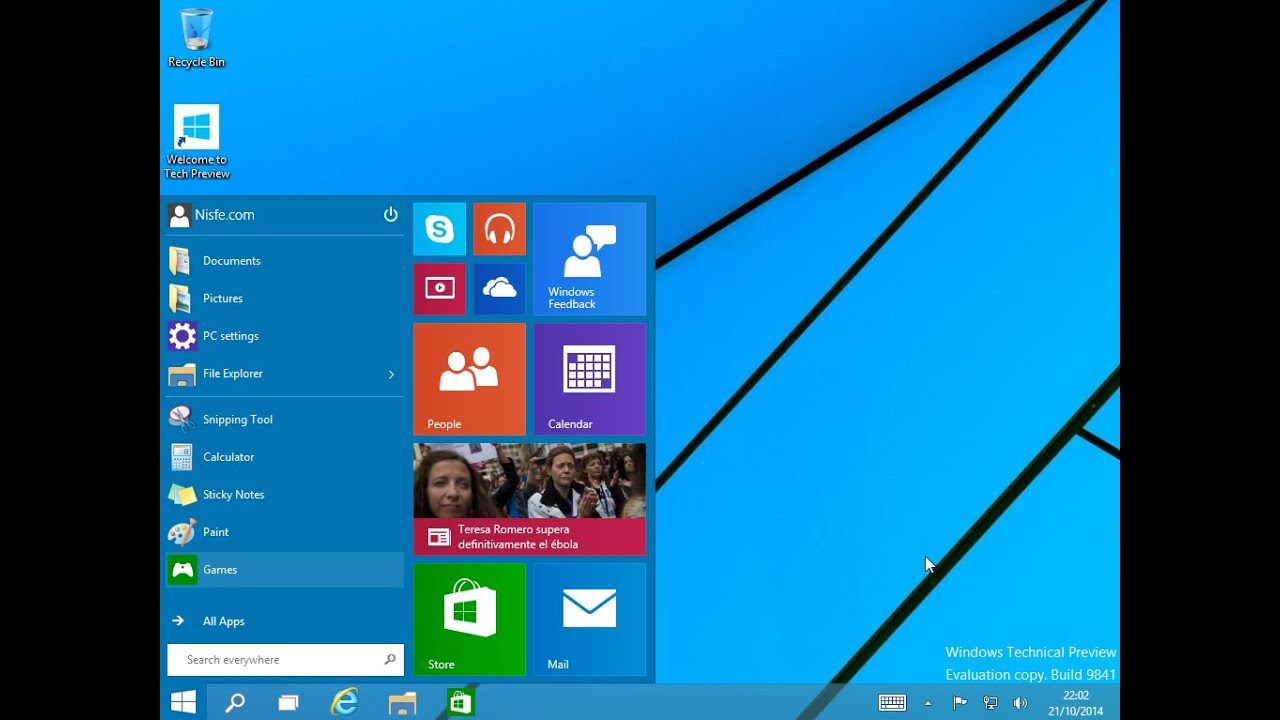
Task: Open Task View on the taskbar
Action: [x=288, y=703]
